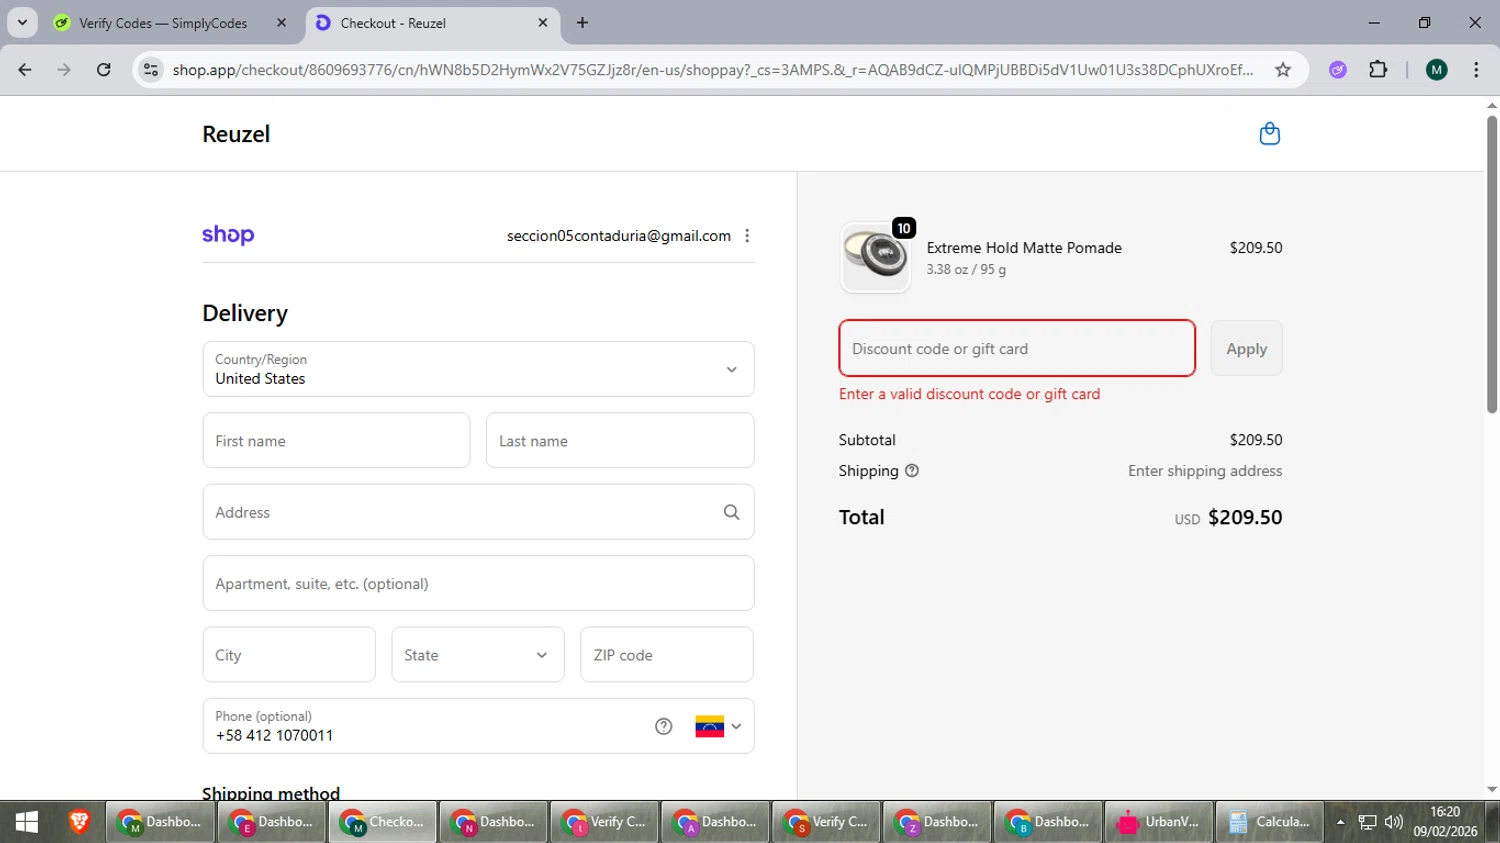Click the Reuzel store name link
Viewport: 1500px width, 843px height.
click(236, 134)
